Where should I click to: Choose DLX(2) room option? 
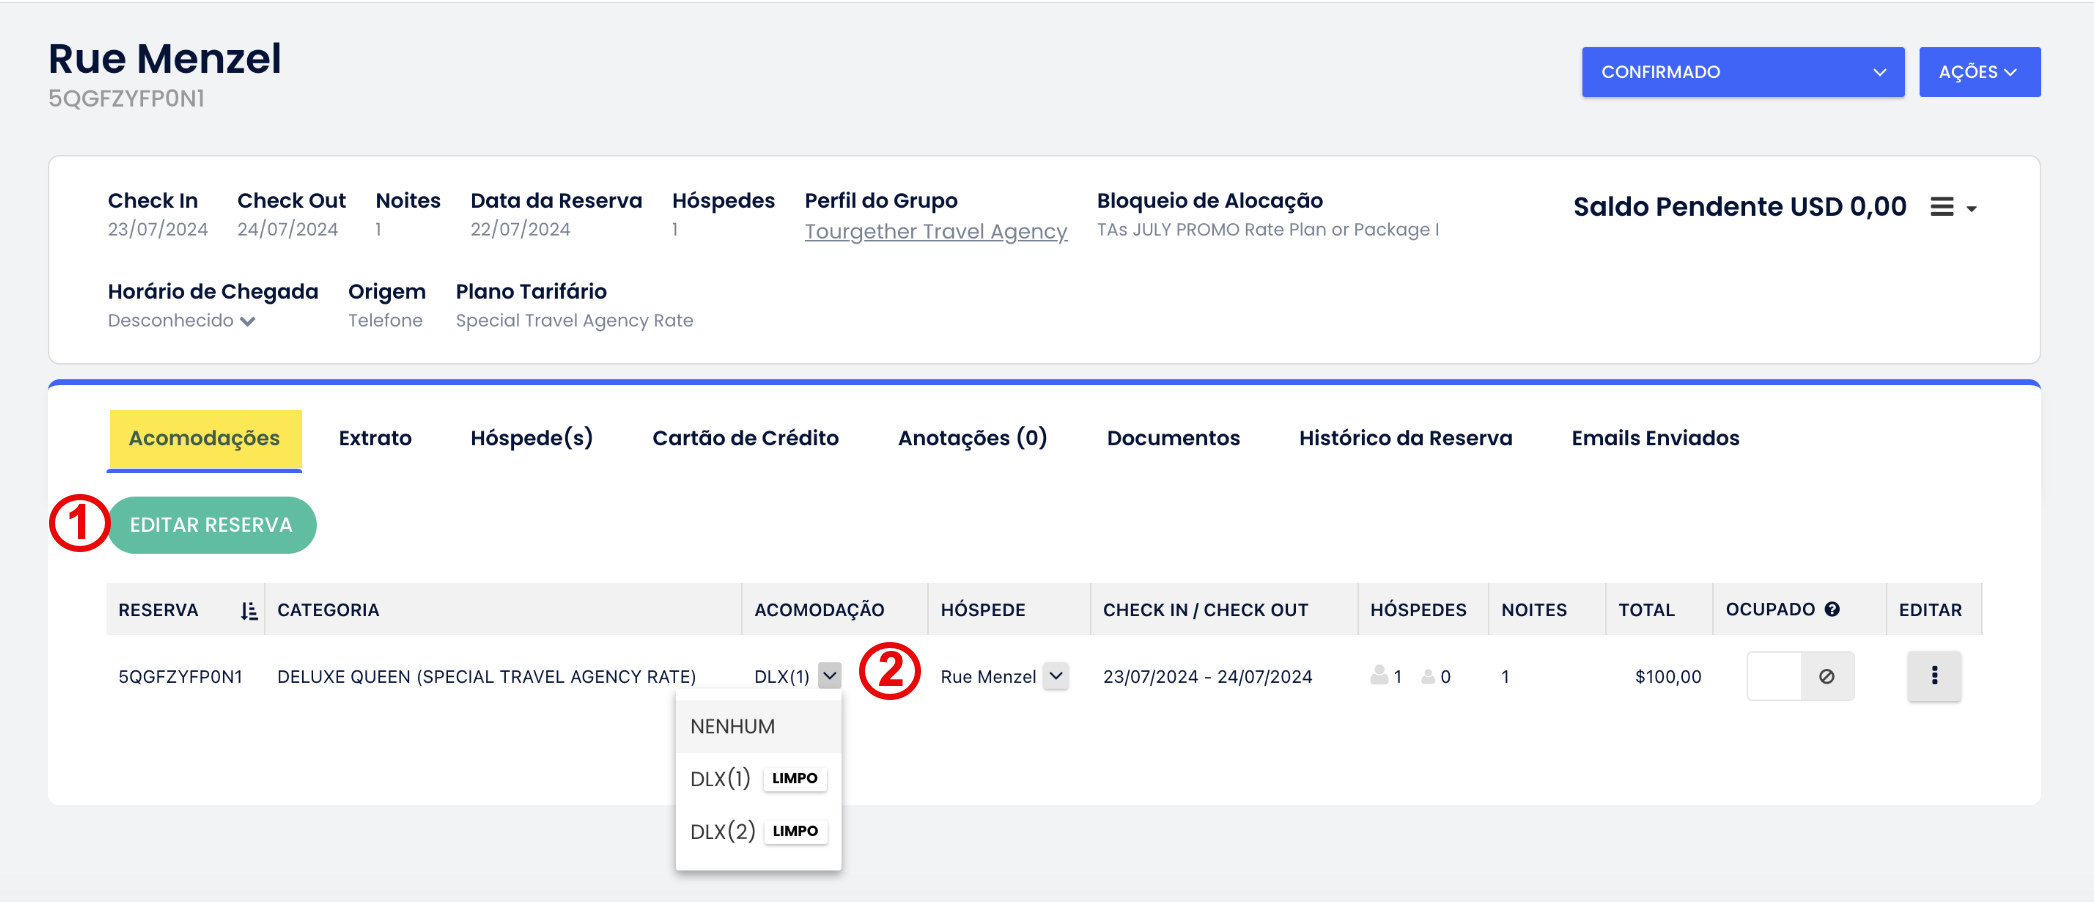[x=723, y=831]
